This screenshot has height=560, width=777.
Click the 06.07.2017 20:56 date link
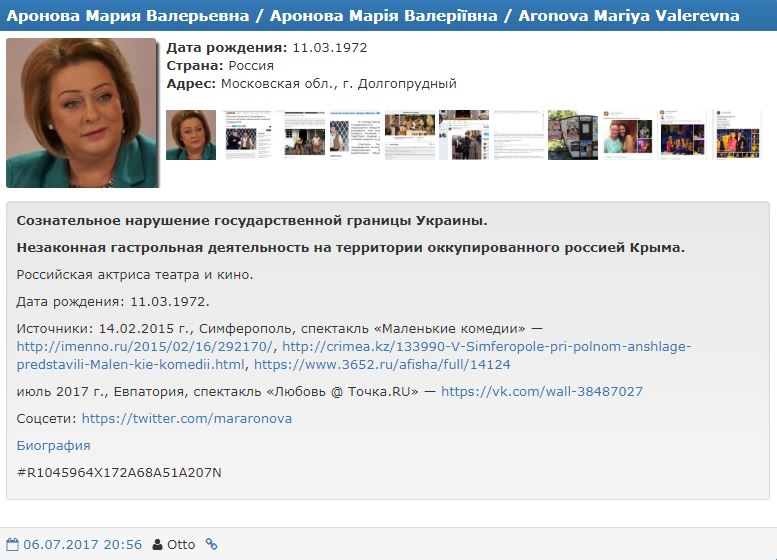coord(82,545)
